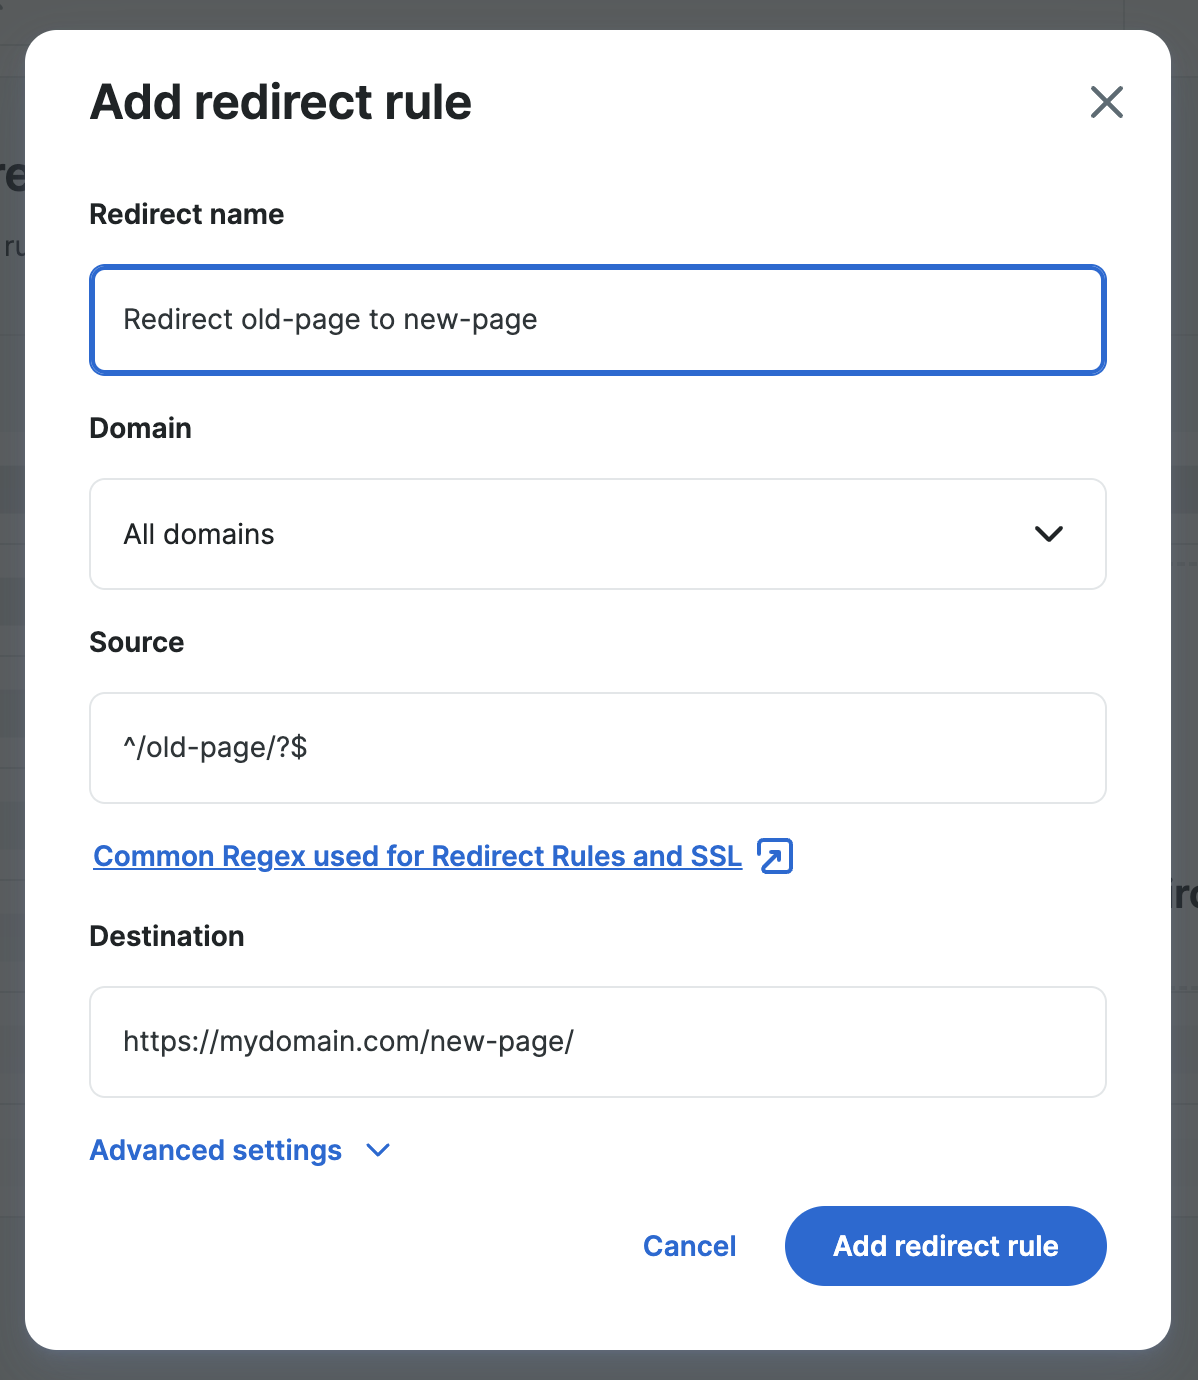
Task: Click the Redirect name text field
Action: point(597,320)
